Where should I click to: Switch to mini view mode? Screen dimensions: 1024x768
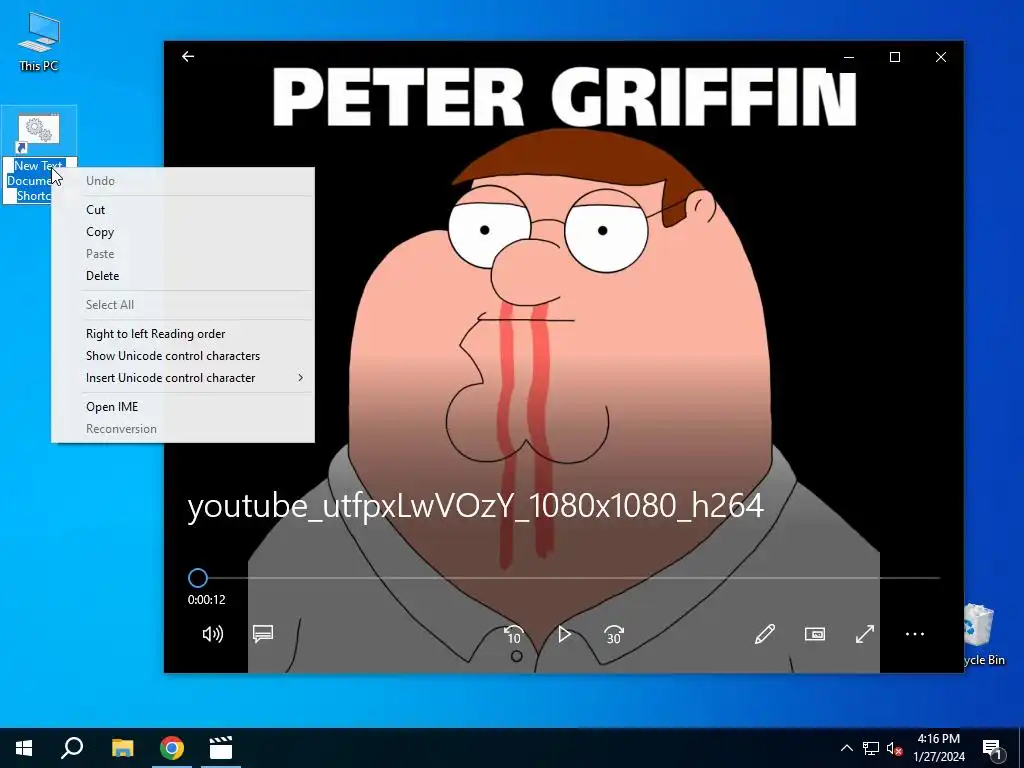(x=814, y=634)
